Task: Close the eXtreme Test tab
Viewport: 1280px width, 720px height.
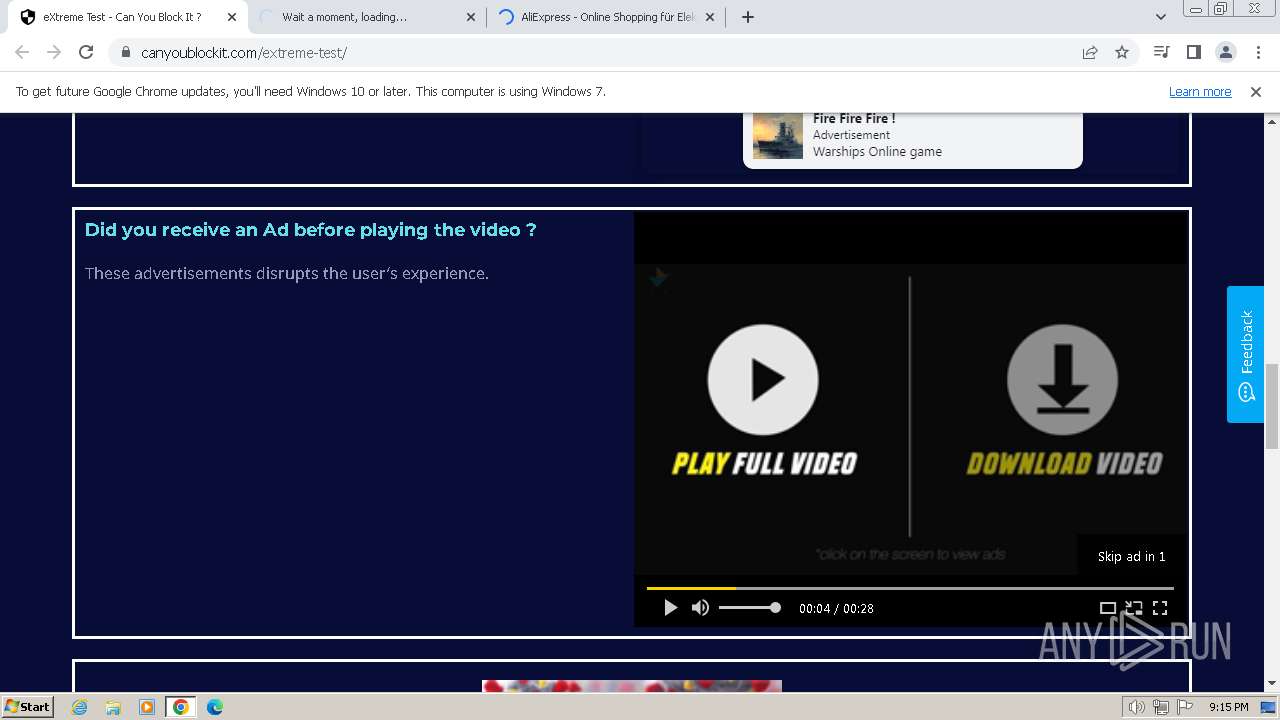Action: tap(232, 17)
